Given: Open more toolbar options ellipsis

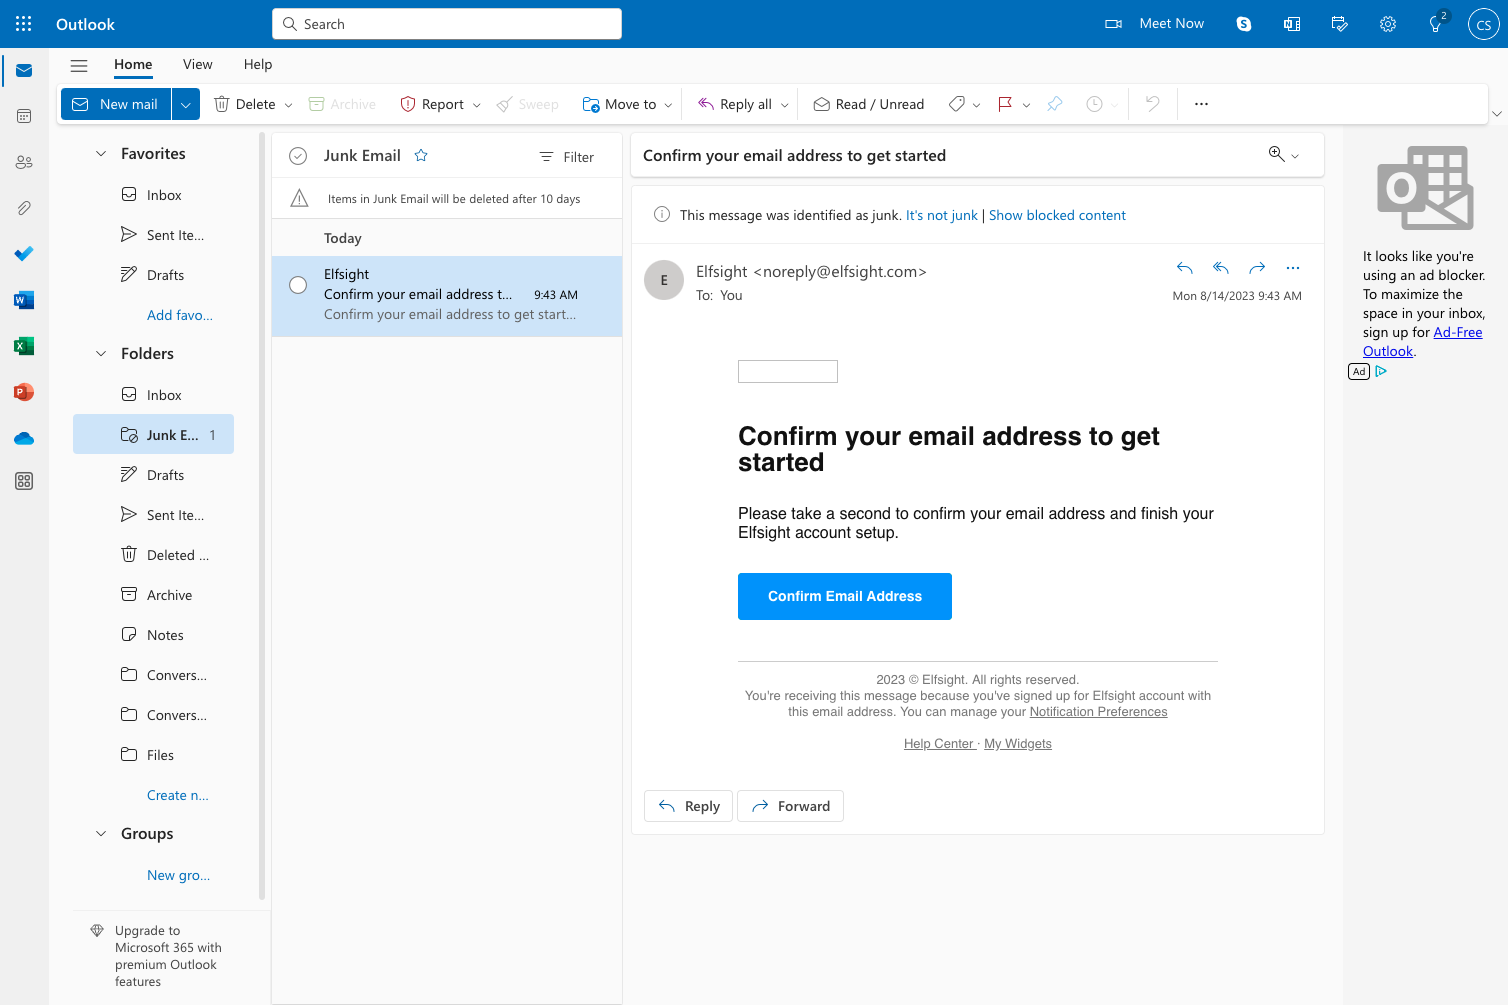Looking at the screenshot, I should click(1202, 104).
